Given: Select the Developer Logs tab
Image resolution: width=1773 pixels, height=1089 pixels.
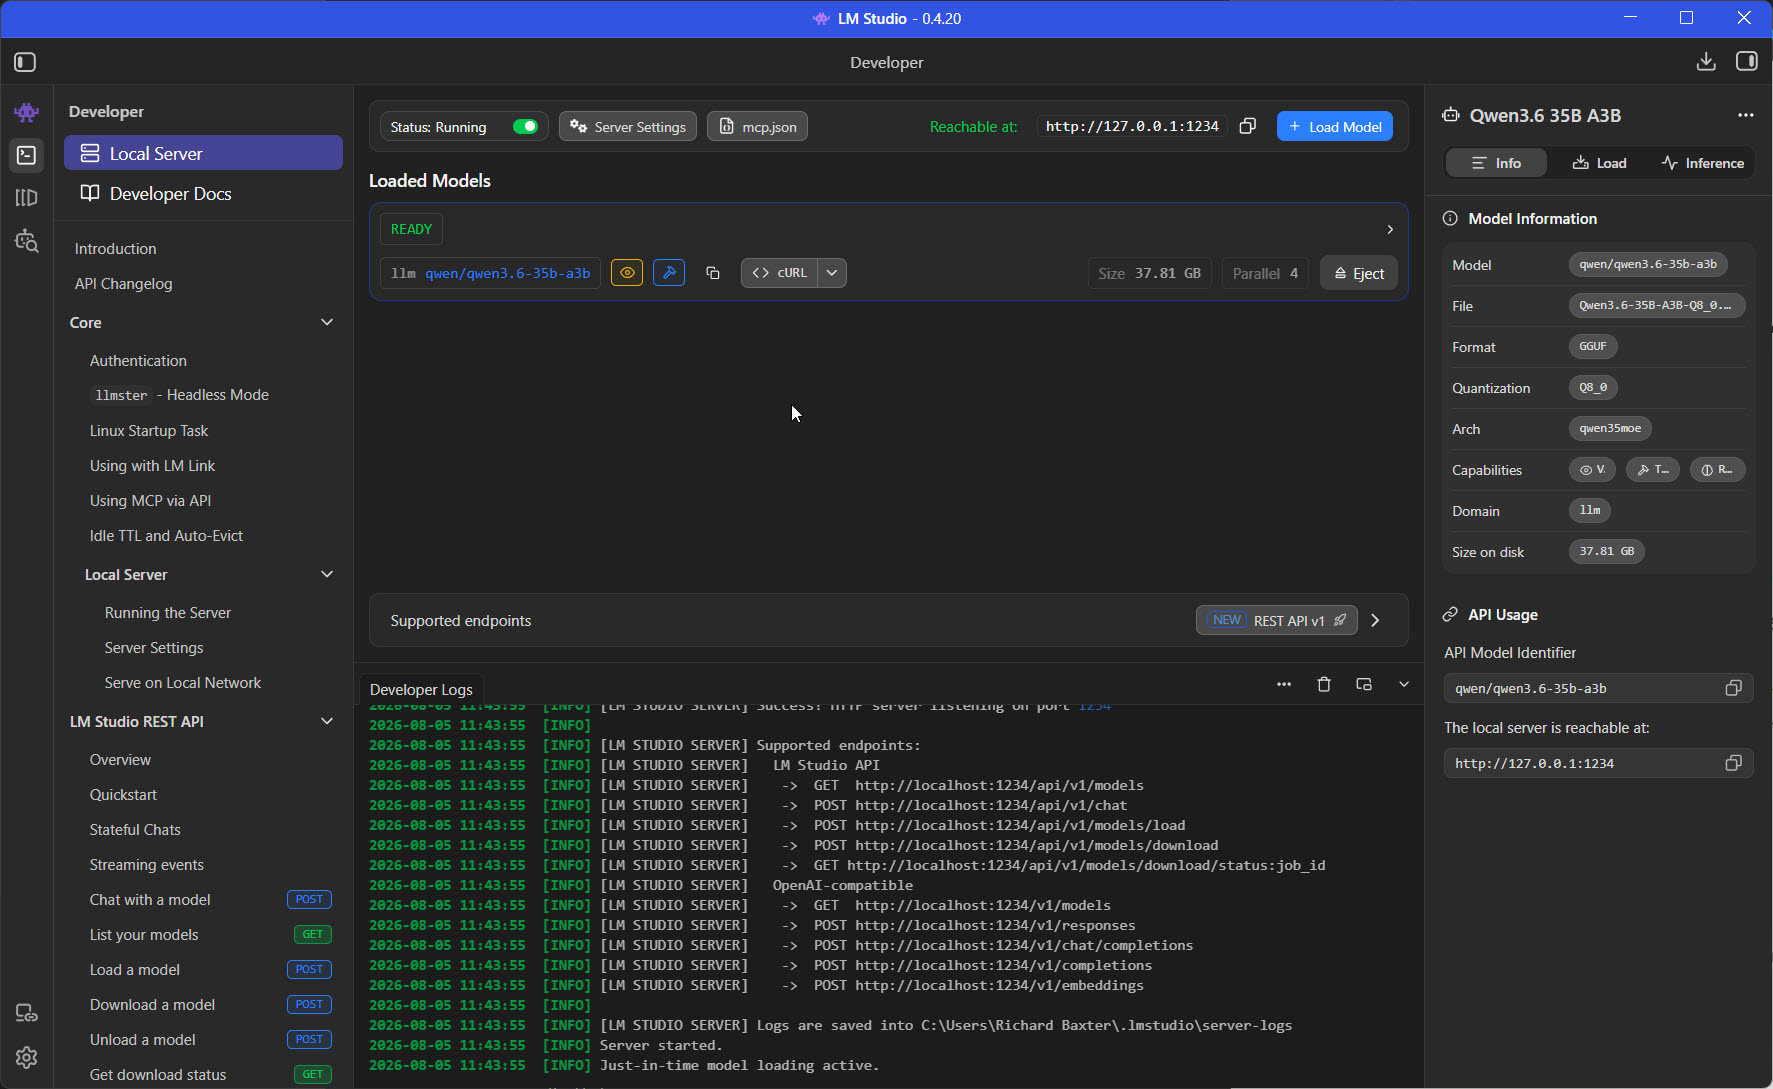Looking at the screenshot, I should point(421,689).
